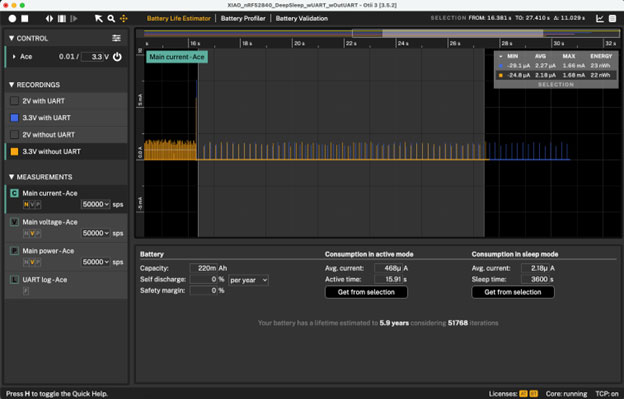Open the self discharge per year dropdown
The width and height of the screenshot is (624, 399).
[x=248, y=280]
